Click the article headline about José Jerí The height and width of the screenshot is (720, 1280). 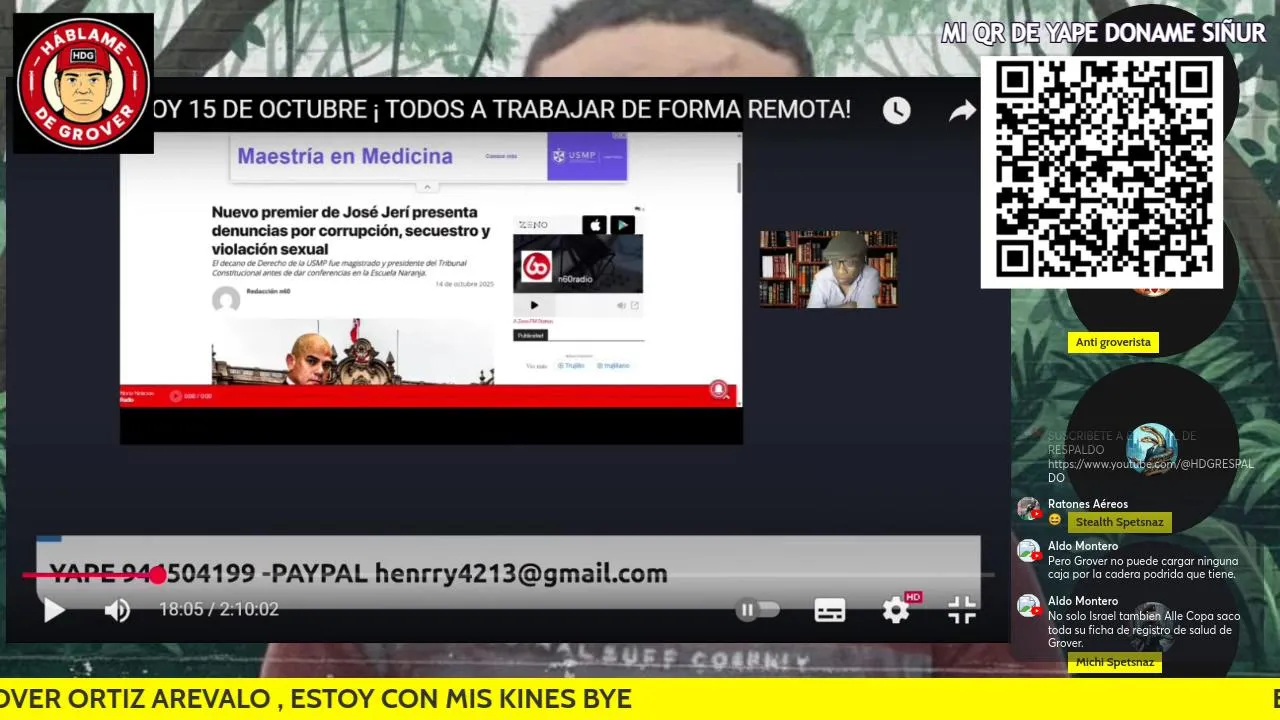351,230
